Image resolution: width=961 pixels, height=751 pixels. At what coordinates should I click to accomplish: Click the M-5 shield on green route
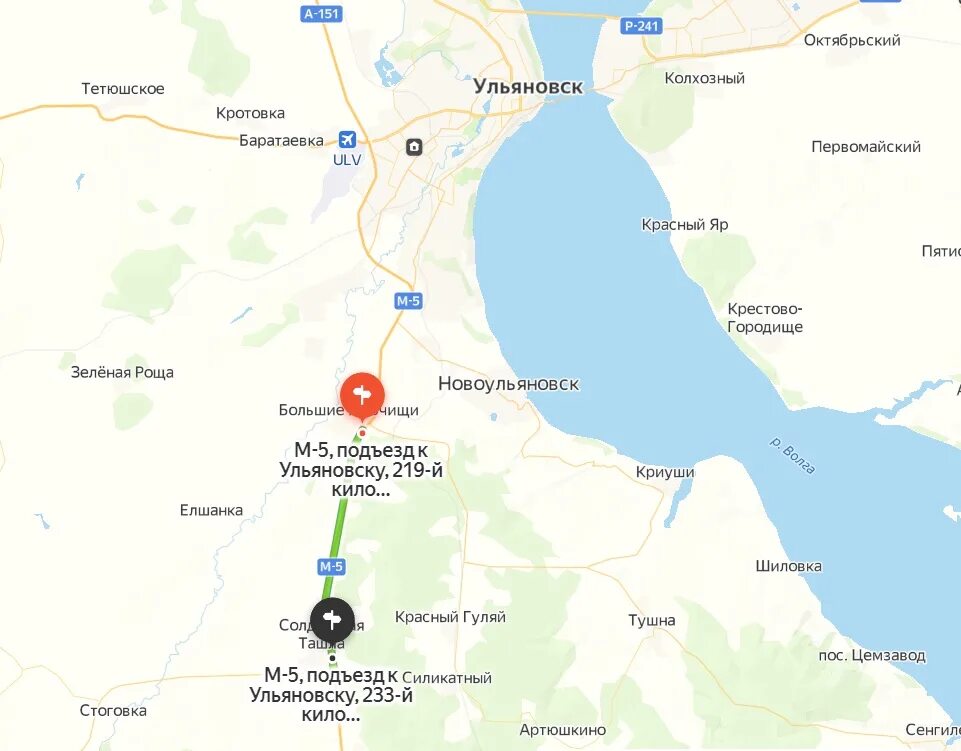point(332,566)
